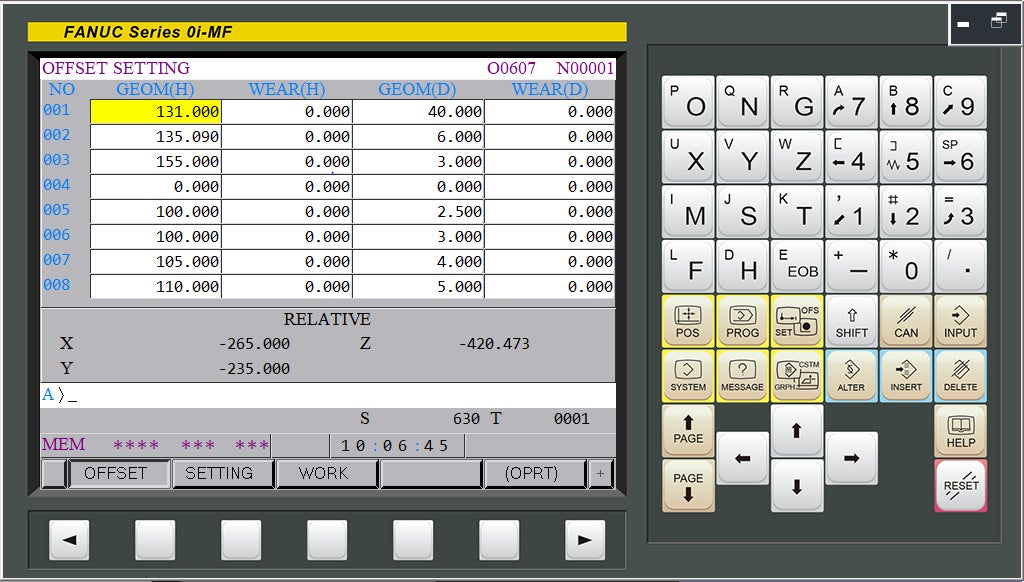
Task: Move cursor with up arrow key
Action: pyautogui.click(x=797, y=431)
